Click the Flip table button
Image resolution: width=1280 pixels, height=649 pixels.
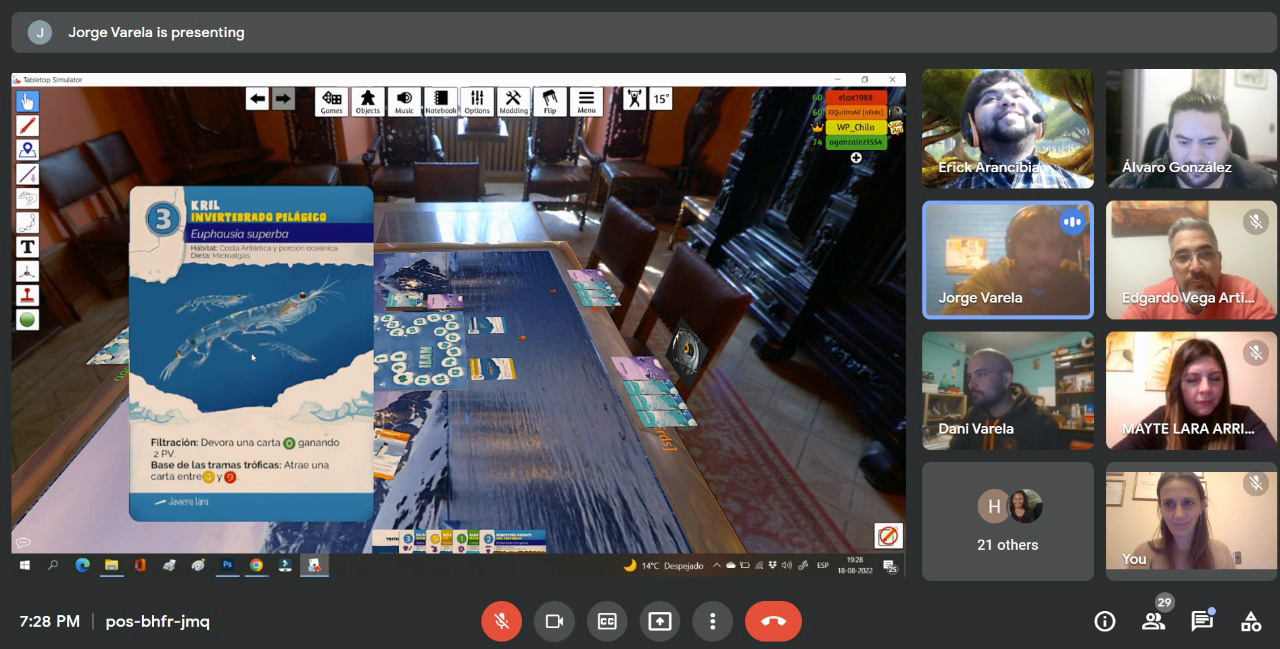549,102
